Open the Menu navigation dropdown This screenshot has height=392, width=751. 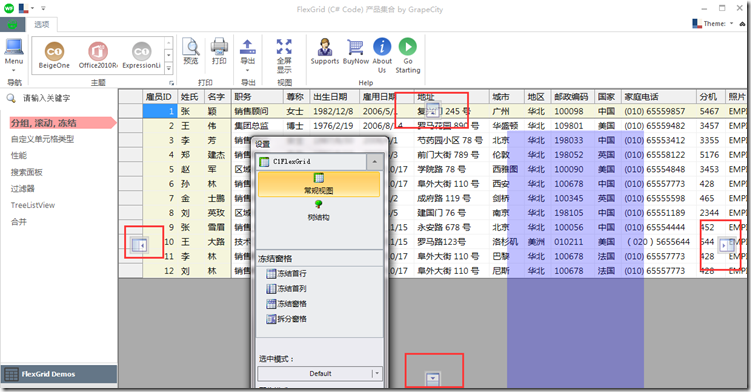(x=13, y=54)
